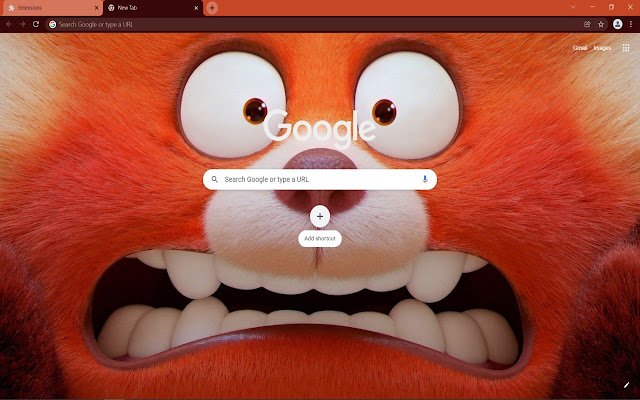Go forward to next page
Viewport: 640px width, 400px height.
tap(22, 24)
